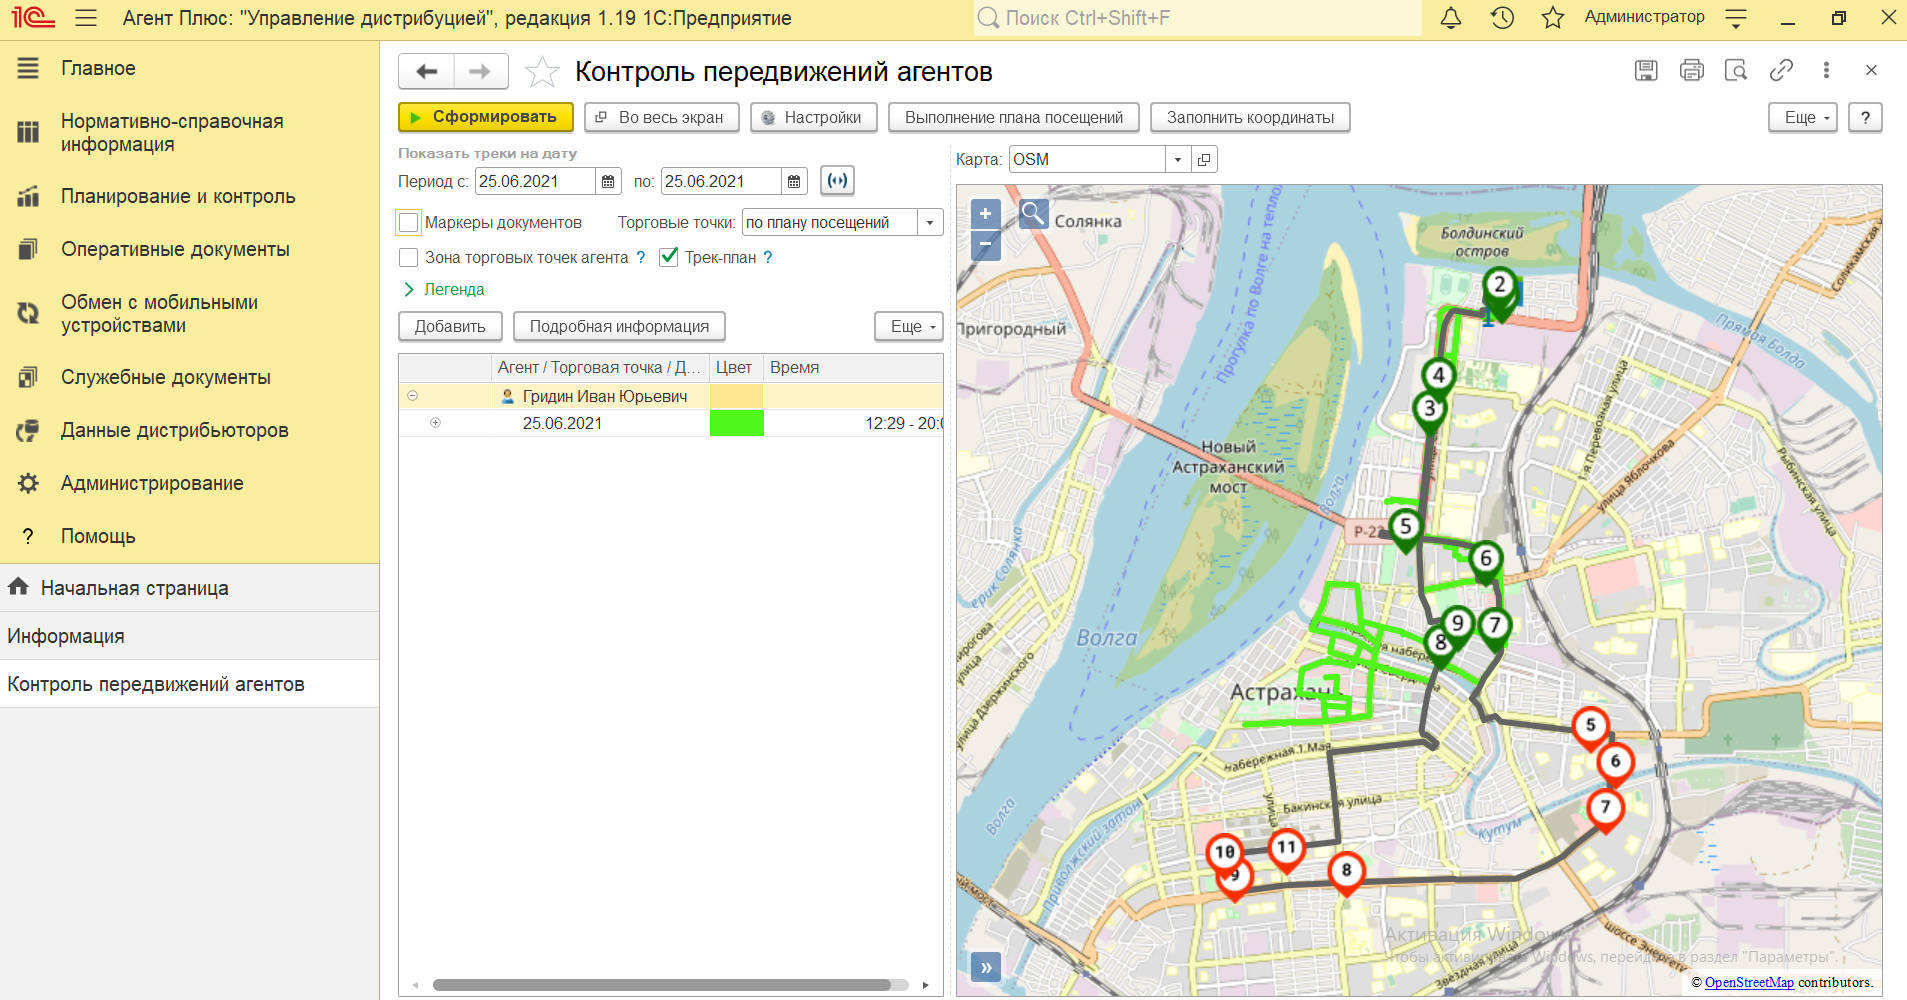Open the help question mark button
Image resolution: width=1907 pixels, height=1000 pixels.
pos(1865,117)
